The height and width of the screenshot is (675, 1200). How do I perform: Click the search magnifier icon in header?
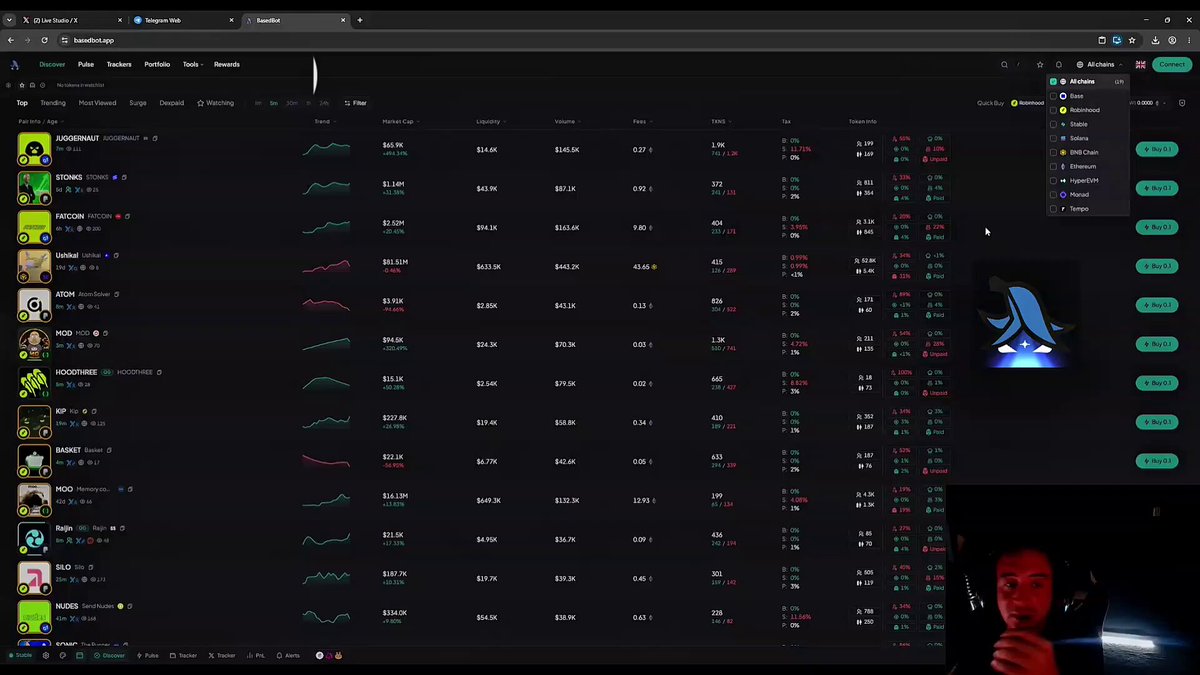click(x=1004, y=64)
